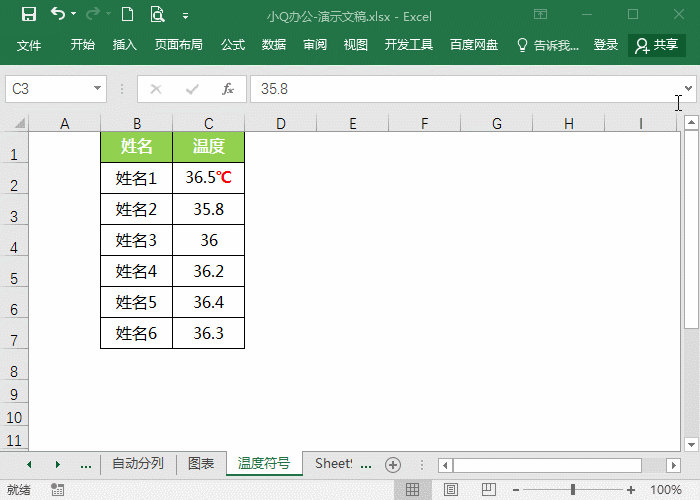Select the 温度符号 sheet tab
The image size is (700, 500).
264,463
